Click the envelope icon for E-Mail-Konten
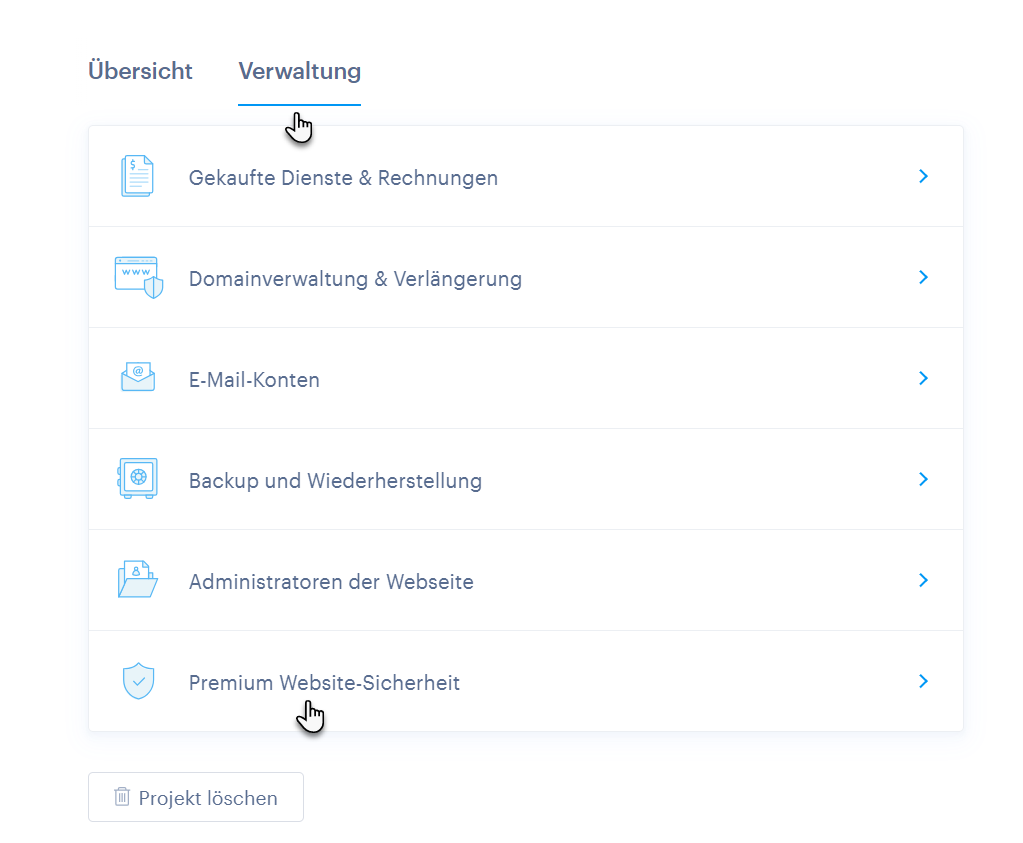This screenshot has width=1023, height=843. (x=137, y=378)
